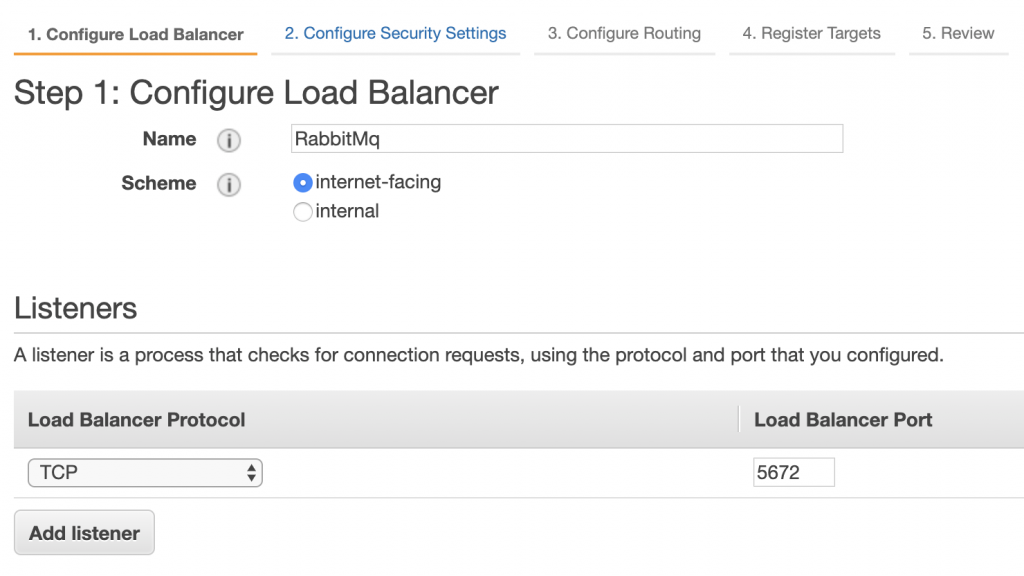The width and height of the screenshot is (1024, 576).
Task: Click the listener description text
Action: pyautogui.click(x=479, y=355)
